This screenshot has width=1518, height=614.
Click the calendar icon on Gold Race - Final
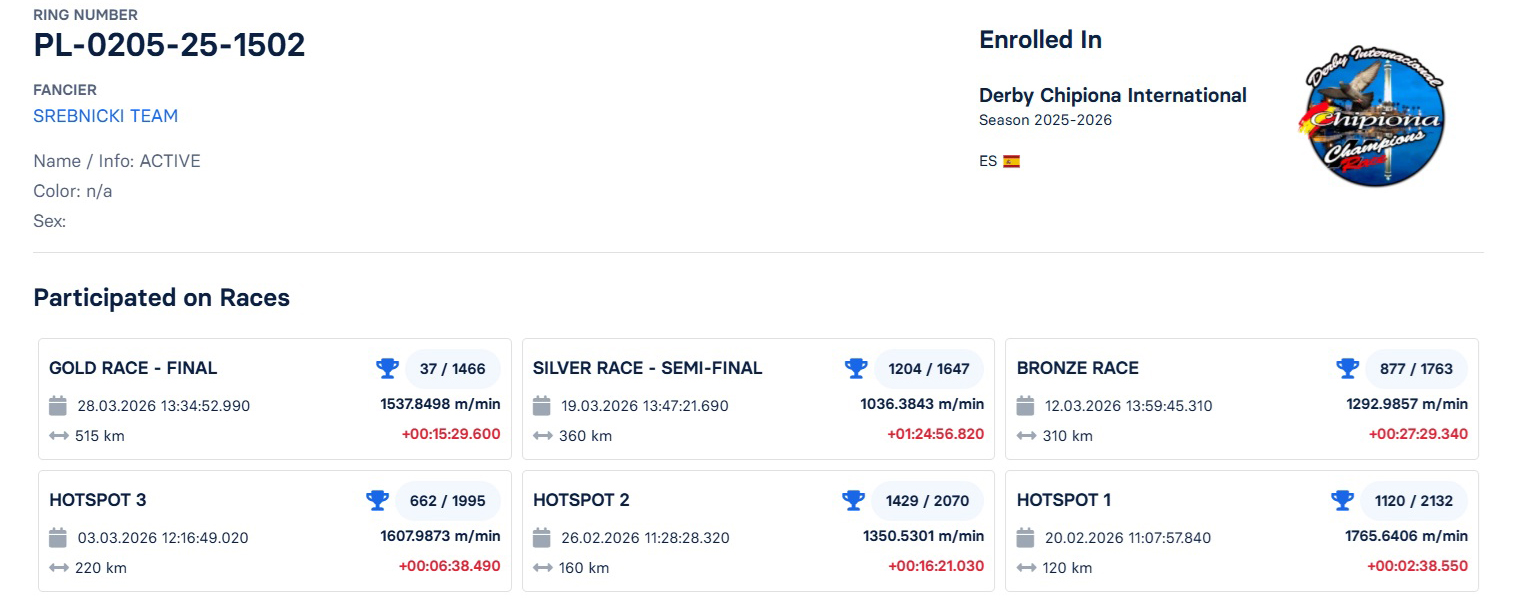click(x=58, y=405)
